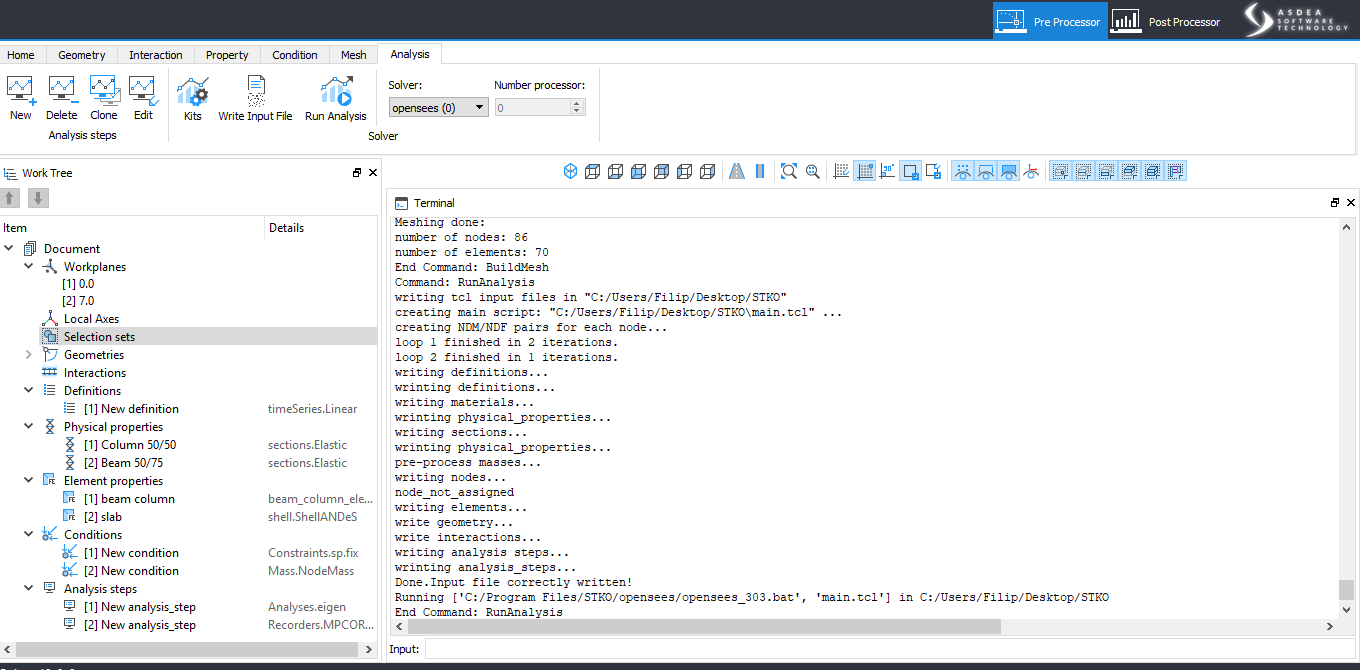Toggle the unhighlighted rectangle selection icon
The height and width of the screenshot is (670, 1360).
[x=933, y=171]
